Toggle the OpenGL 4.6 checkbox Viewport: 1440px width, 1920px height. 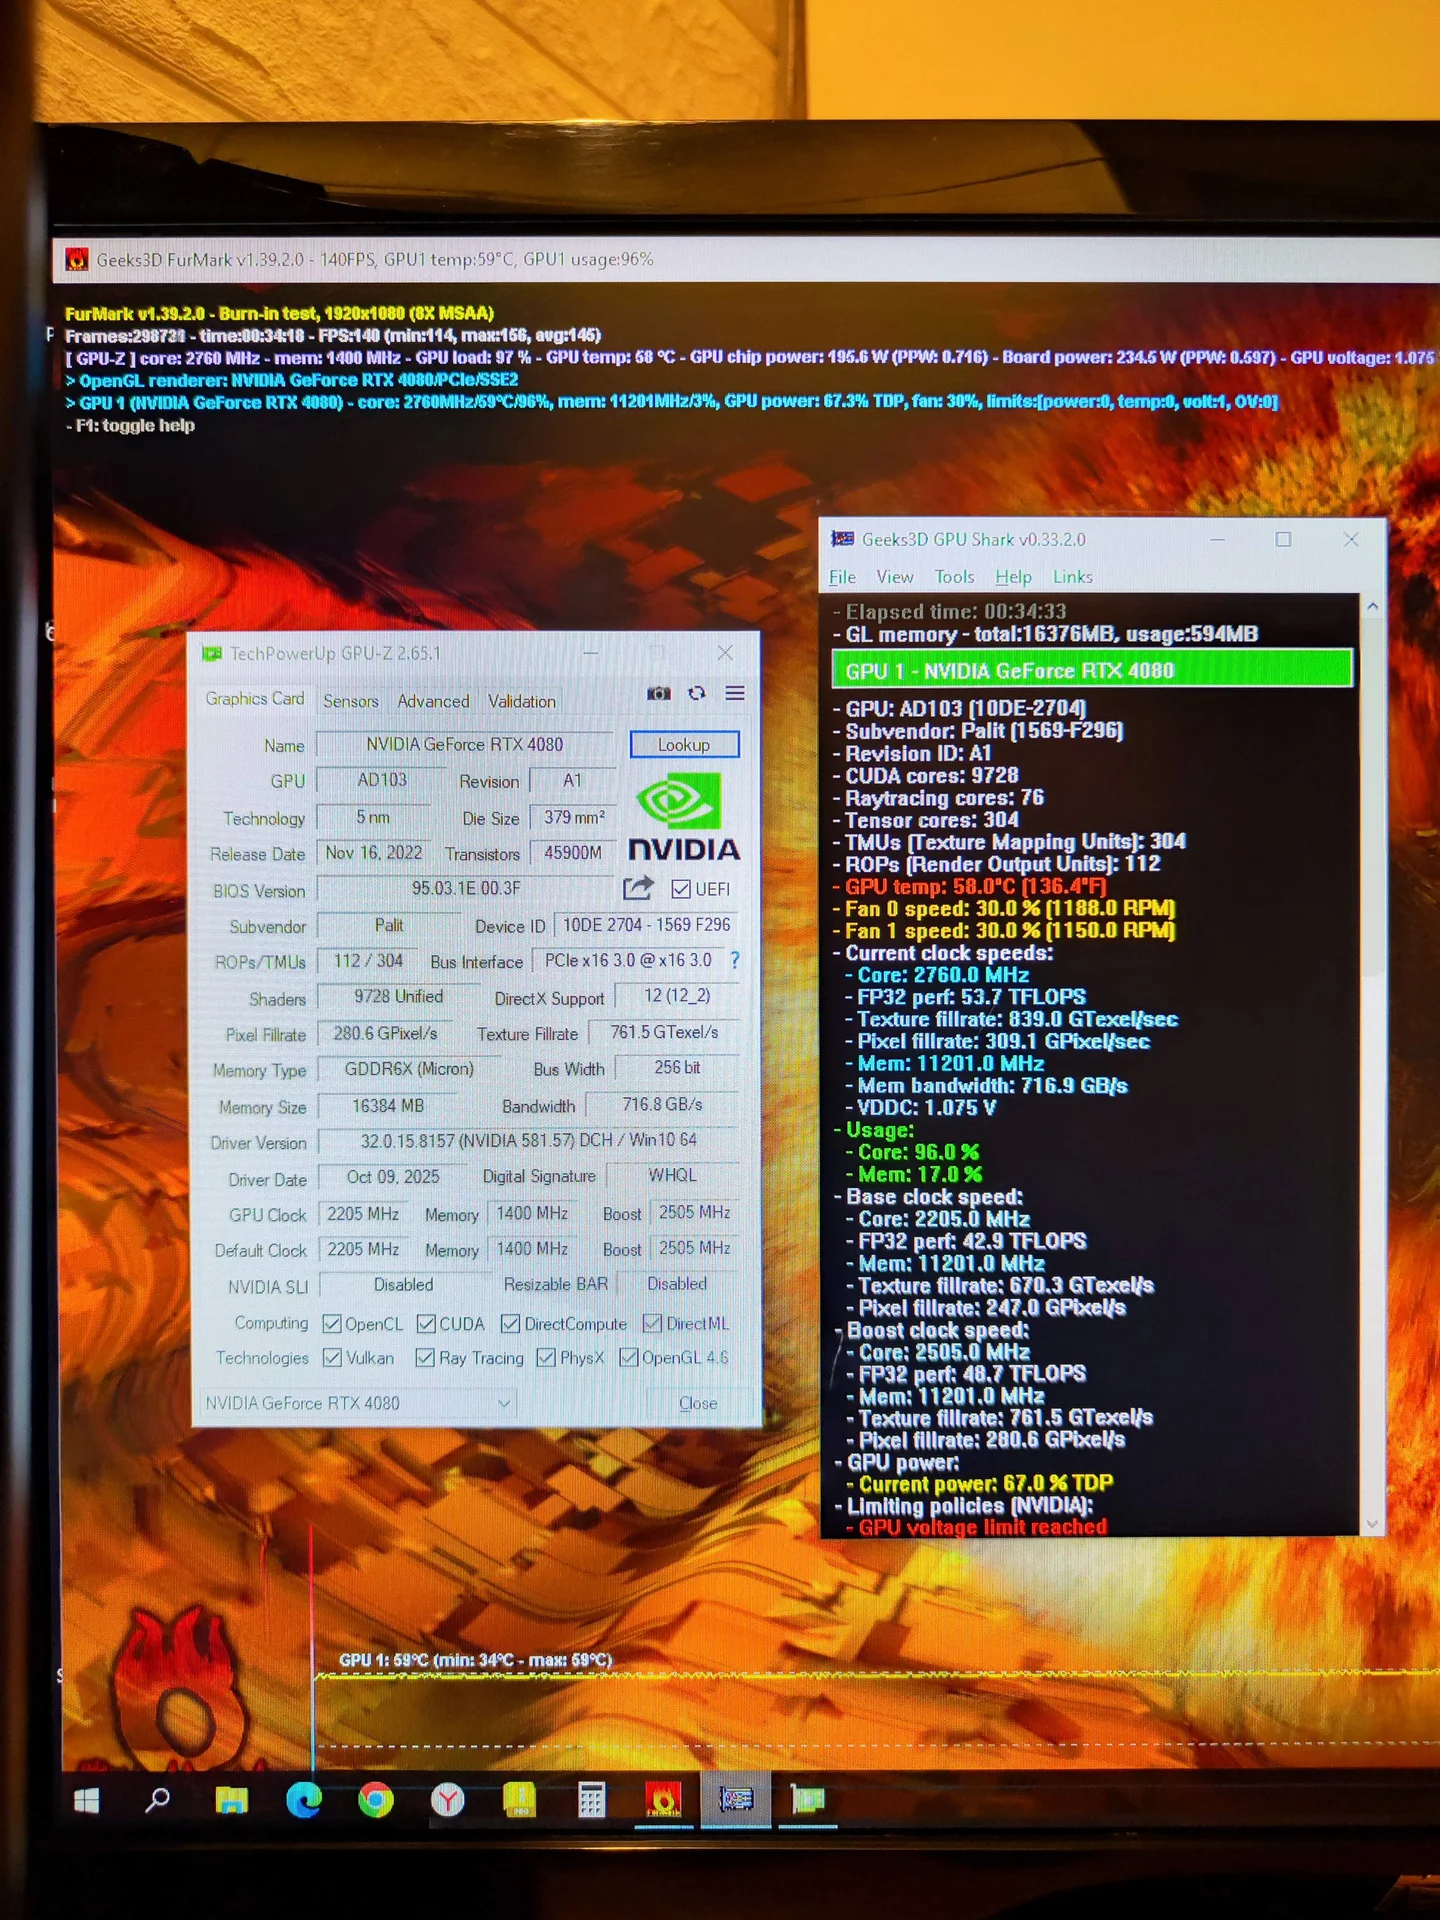(x=629, y=1358)
